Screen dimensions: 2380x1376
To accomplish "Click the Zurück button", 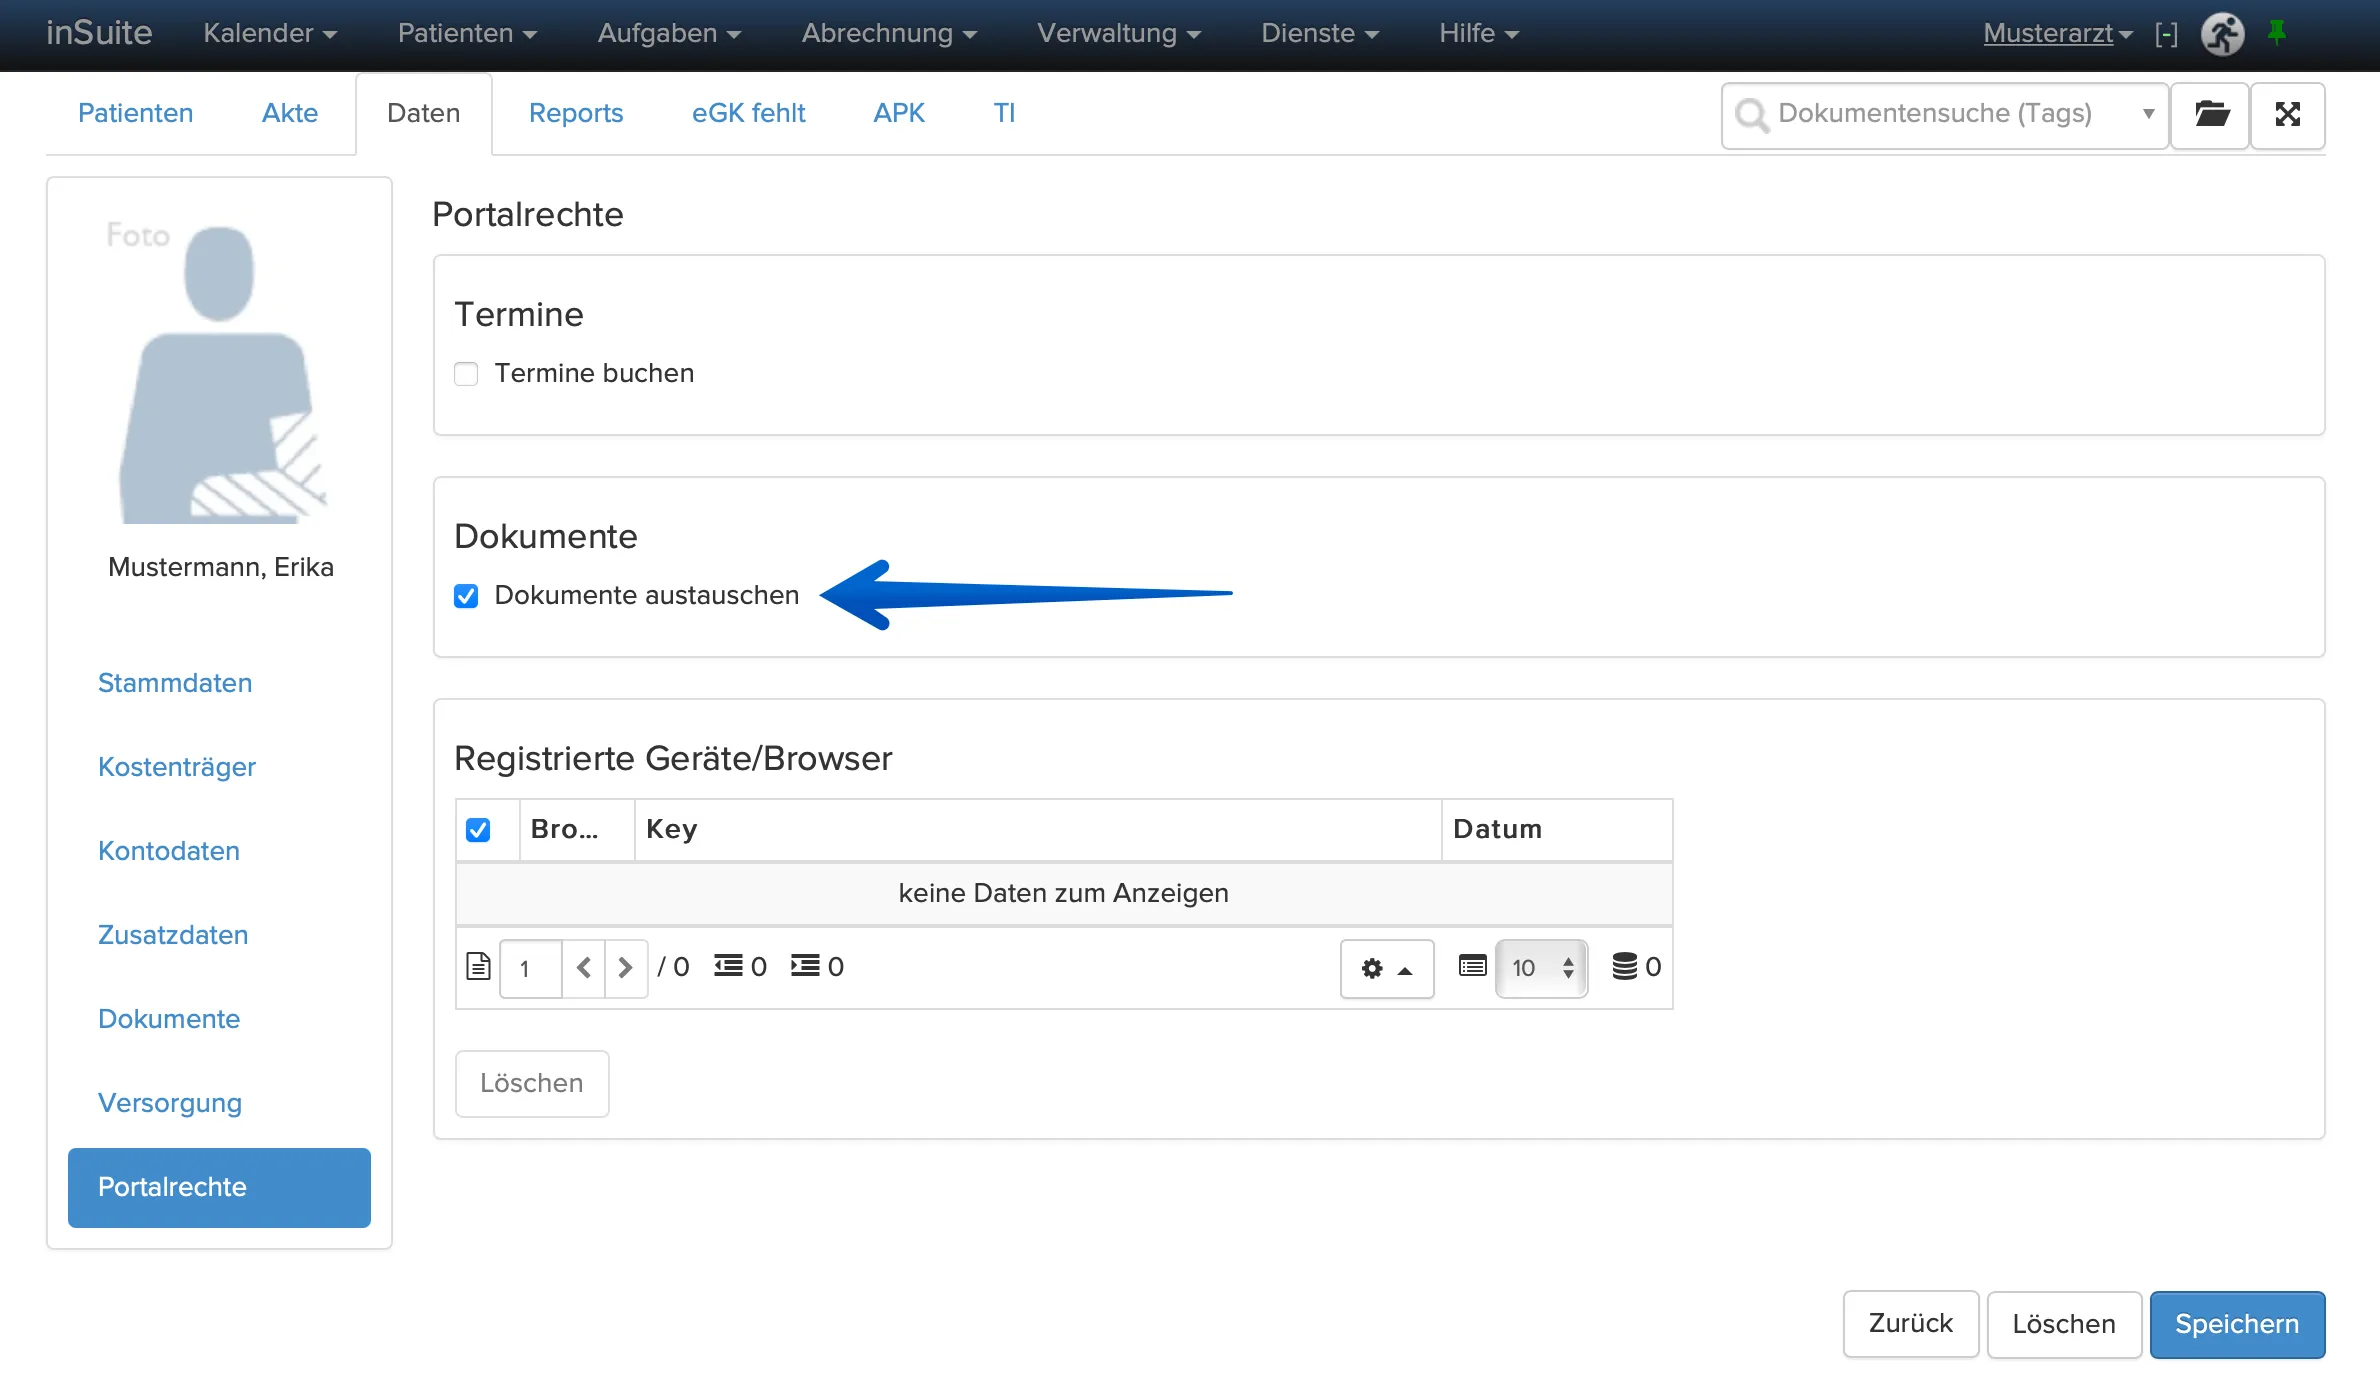I will [x=1911, y=1324].
